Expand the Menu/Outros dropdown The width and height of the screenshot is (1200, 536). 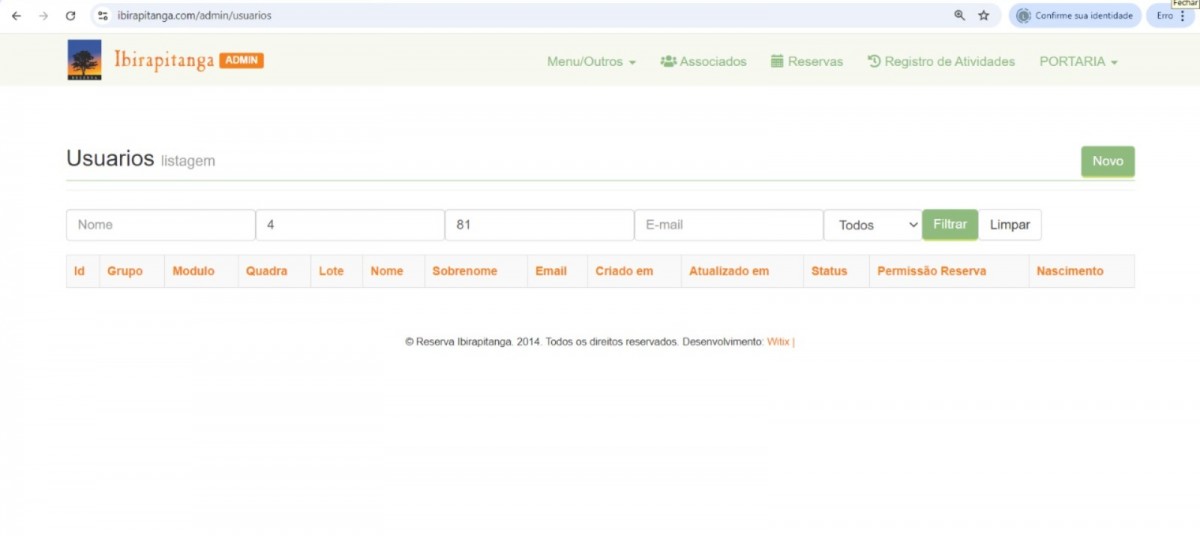tap(591, 62)
